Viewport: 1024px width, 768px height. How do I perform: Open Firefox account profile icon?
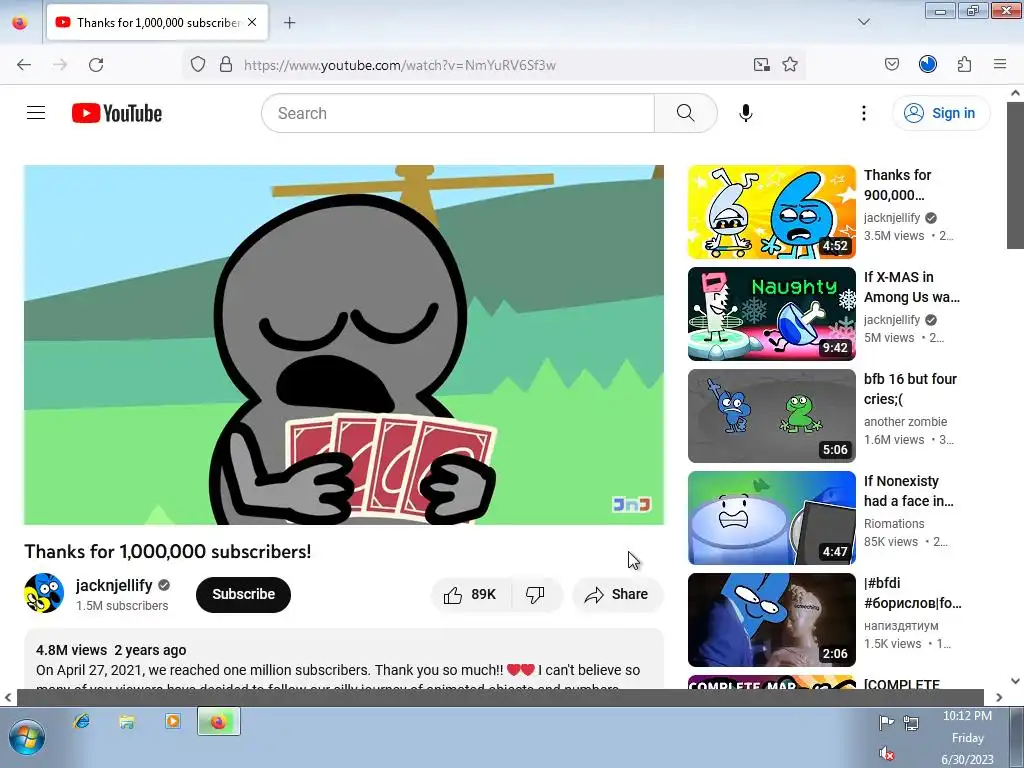coord(928,64)
